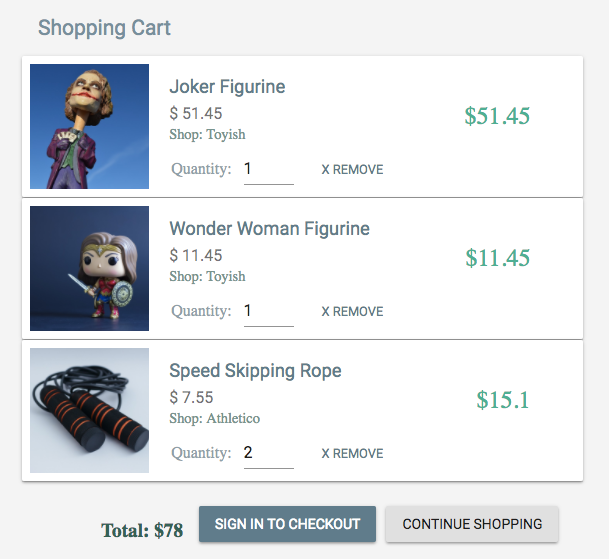Screen dimensions: 609x559
Task: Select the Speed Skipping Rope photo
Action: coord(89,411)
